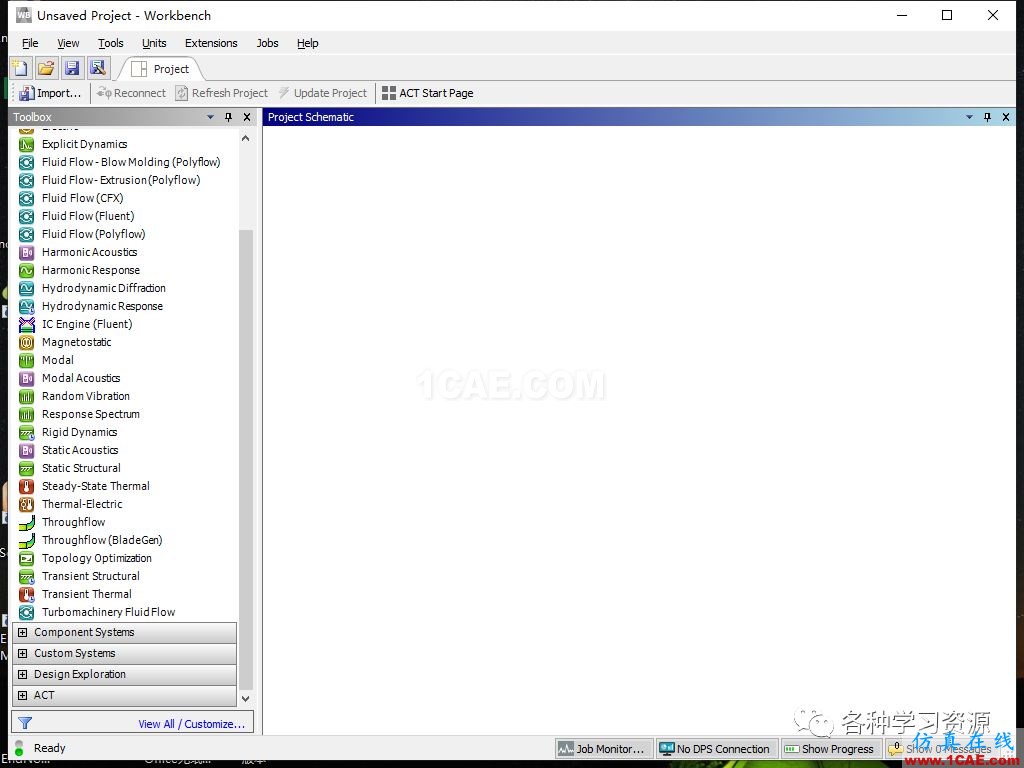Expand the ACT toolbox group
The width and height of the screenshot is (1024, 768).
click(x=23, y=695)
